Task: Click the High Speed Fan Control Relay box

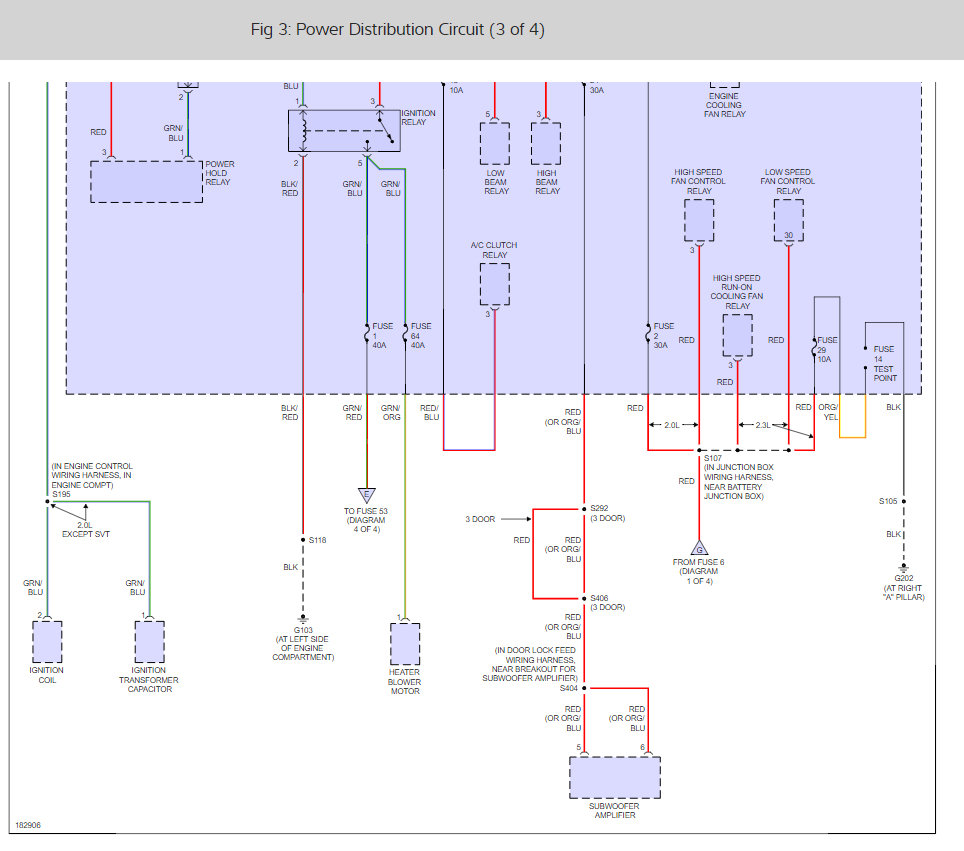Action: pyautogui.click(x=699, y=220)
